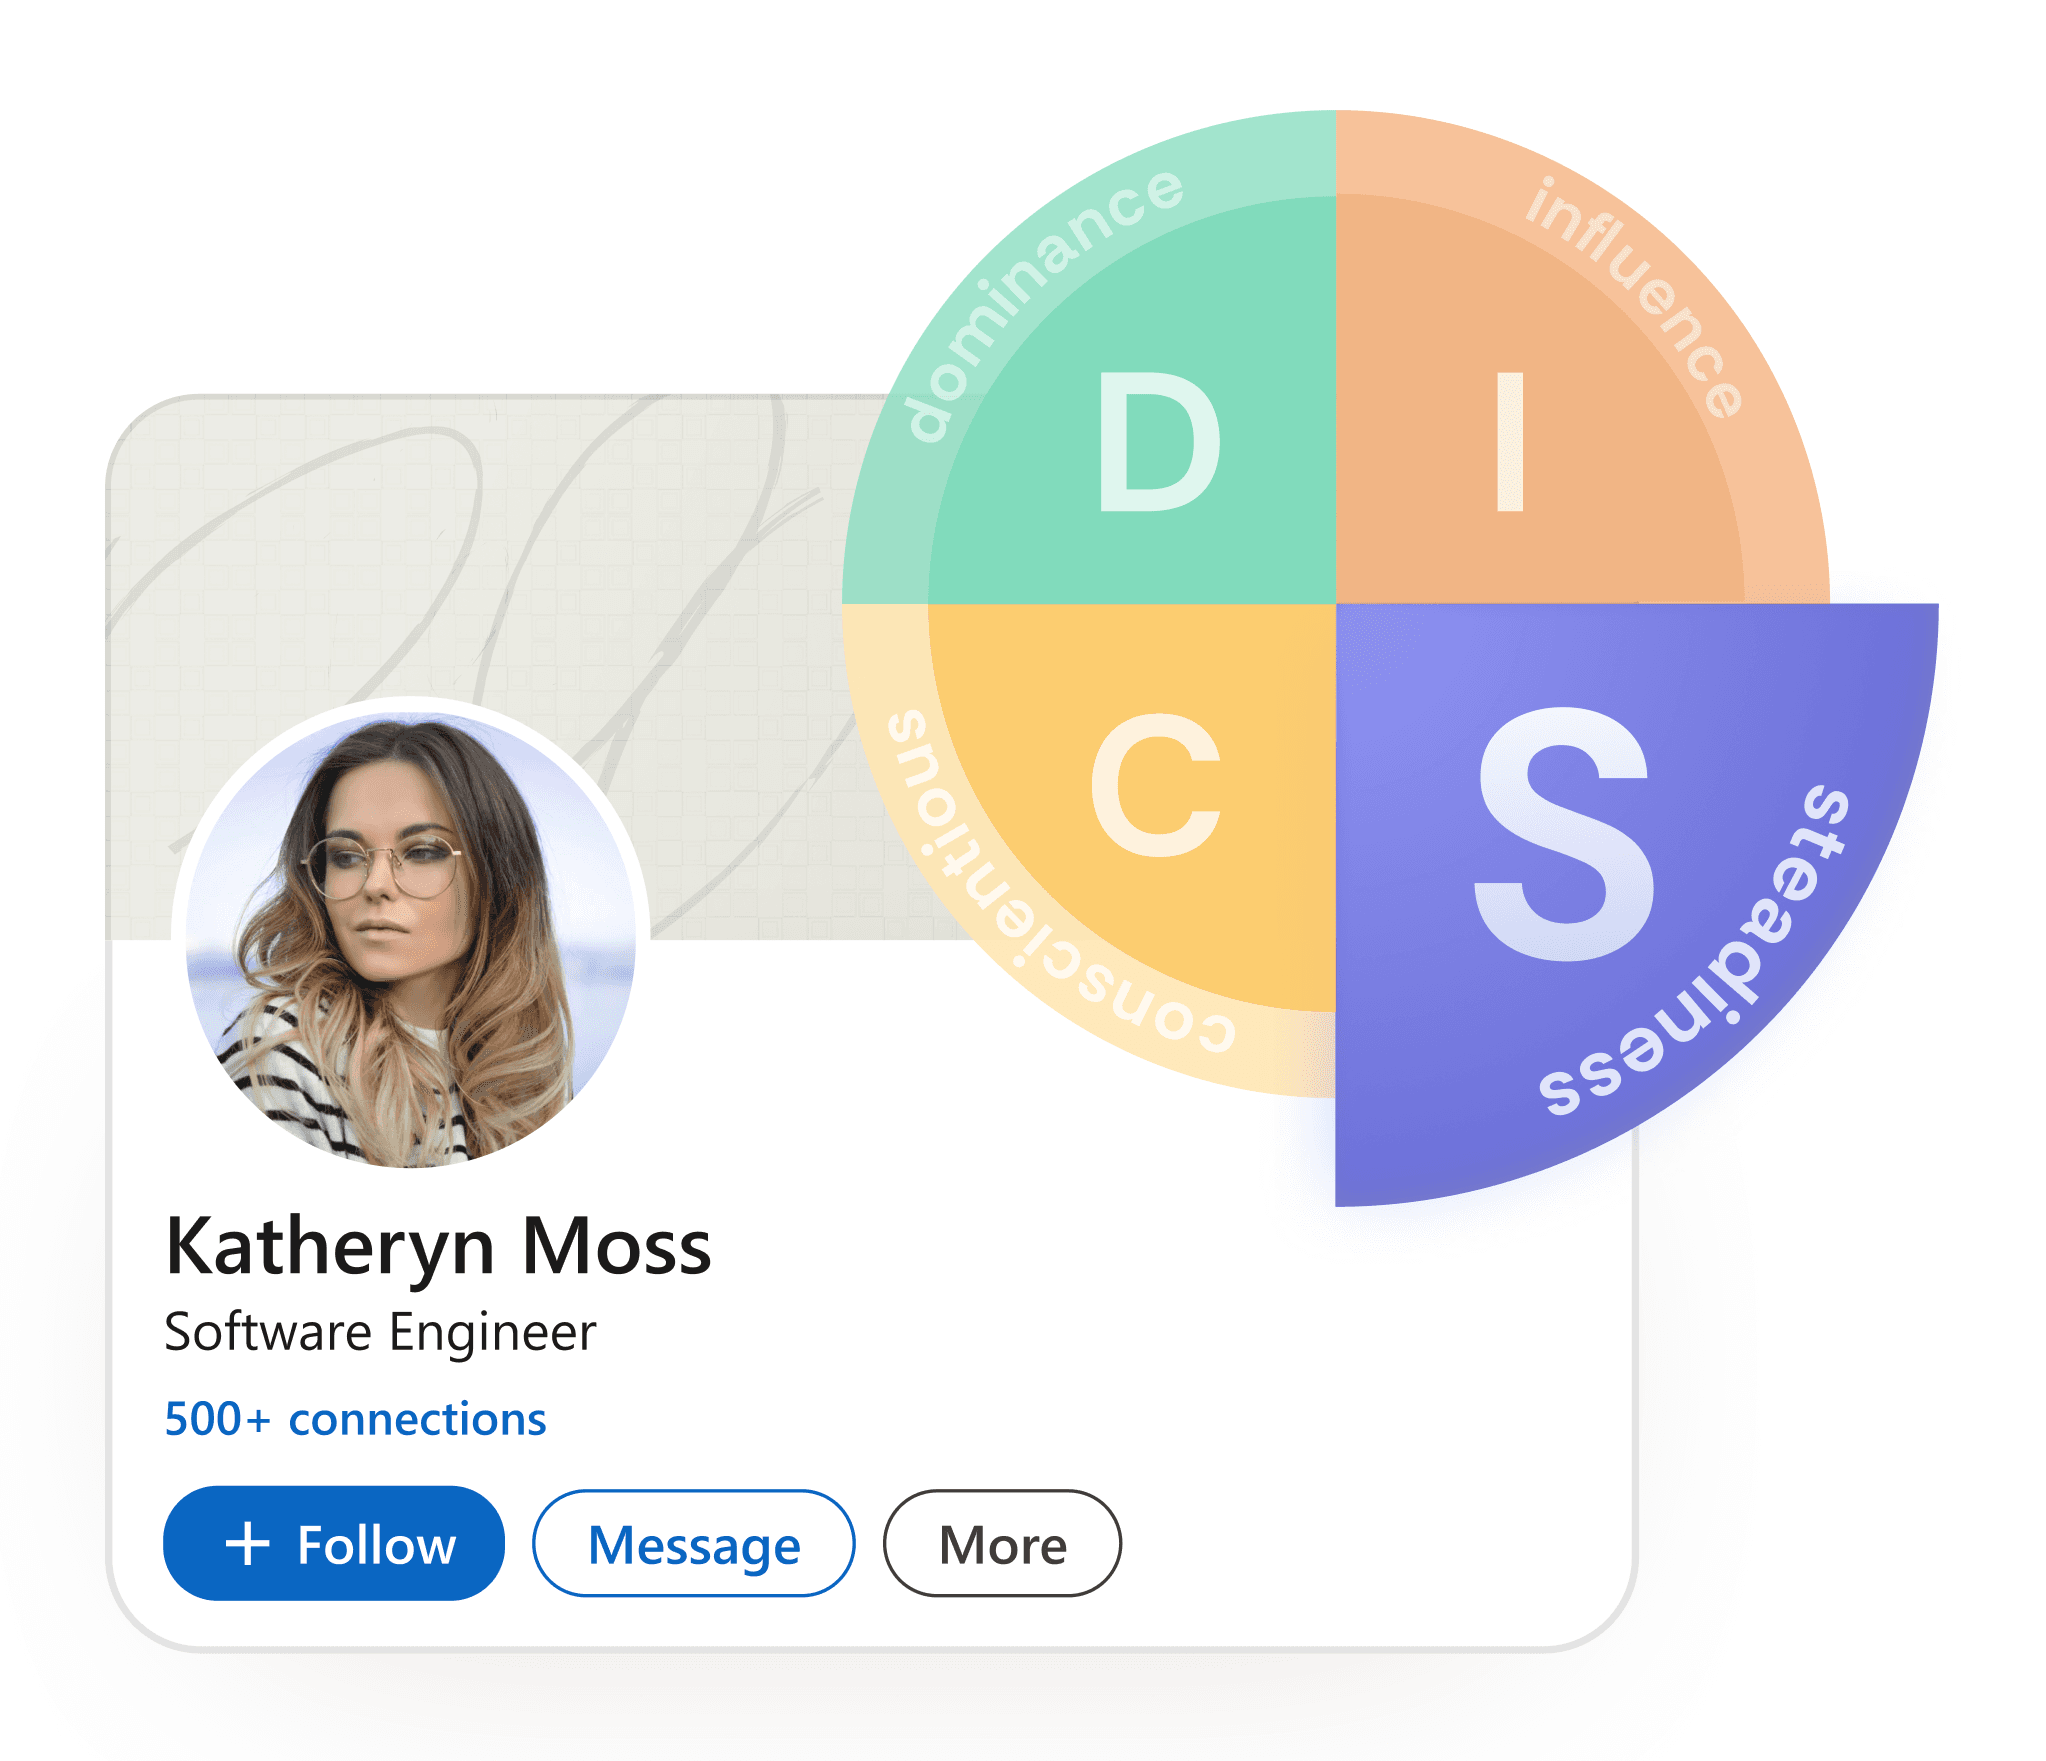Click the Katheryn Moss name heading

coord(438,1247)
